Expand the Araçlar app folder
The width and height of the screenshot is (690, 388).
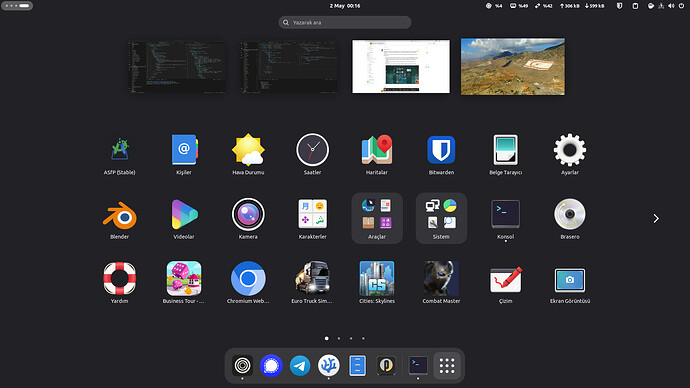click(377, 218)
